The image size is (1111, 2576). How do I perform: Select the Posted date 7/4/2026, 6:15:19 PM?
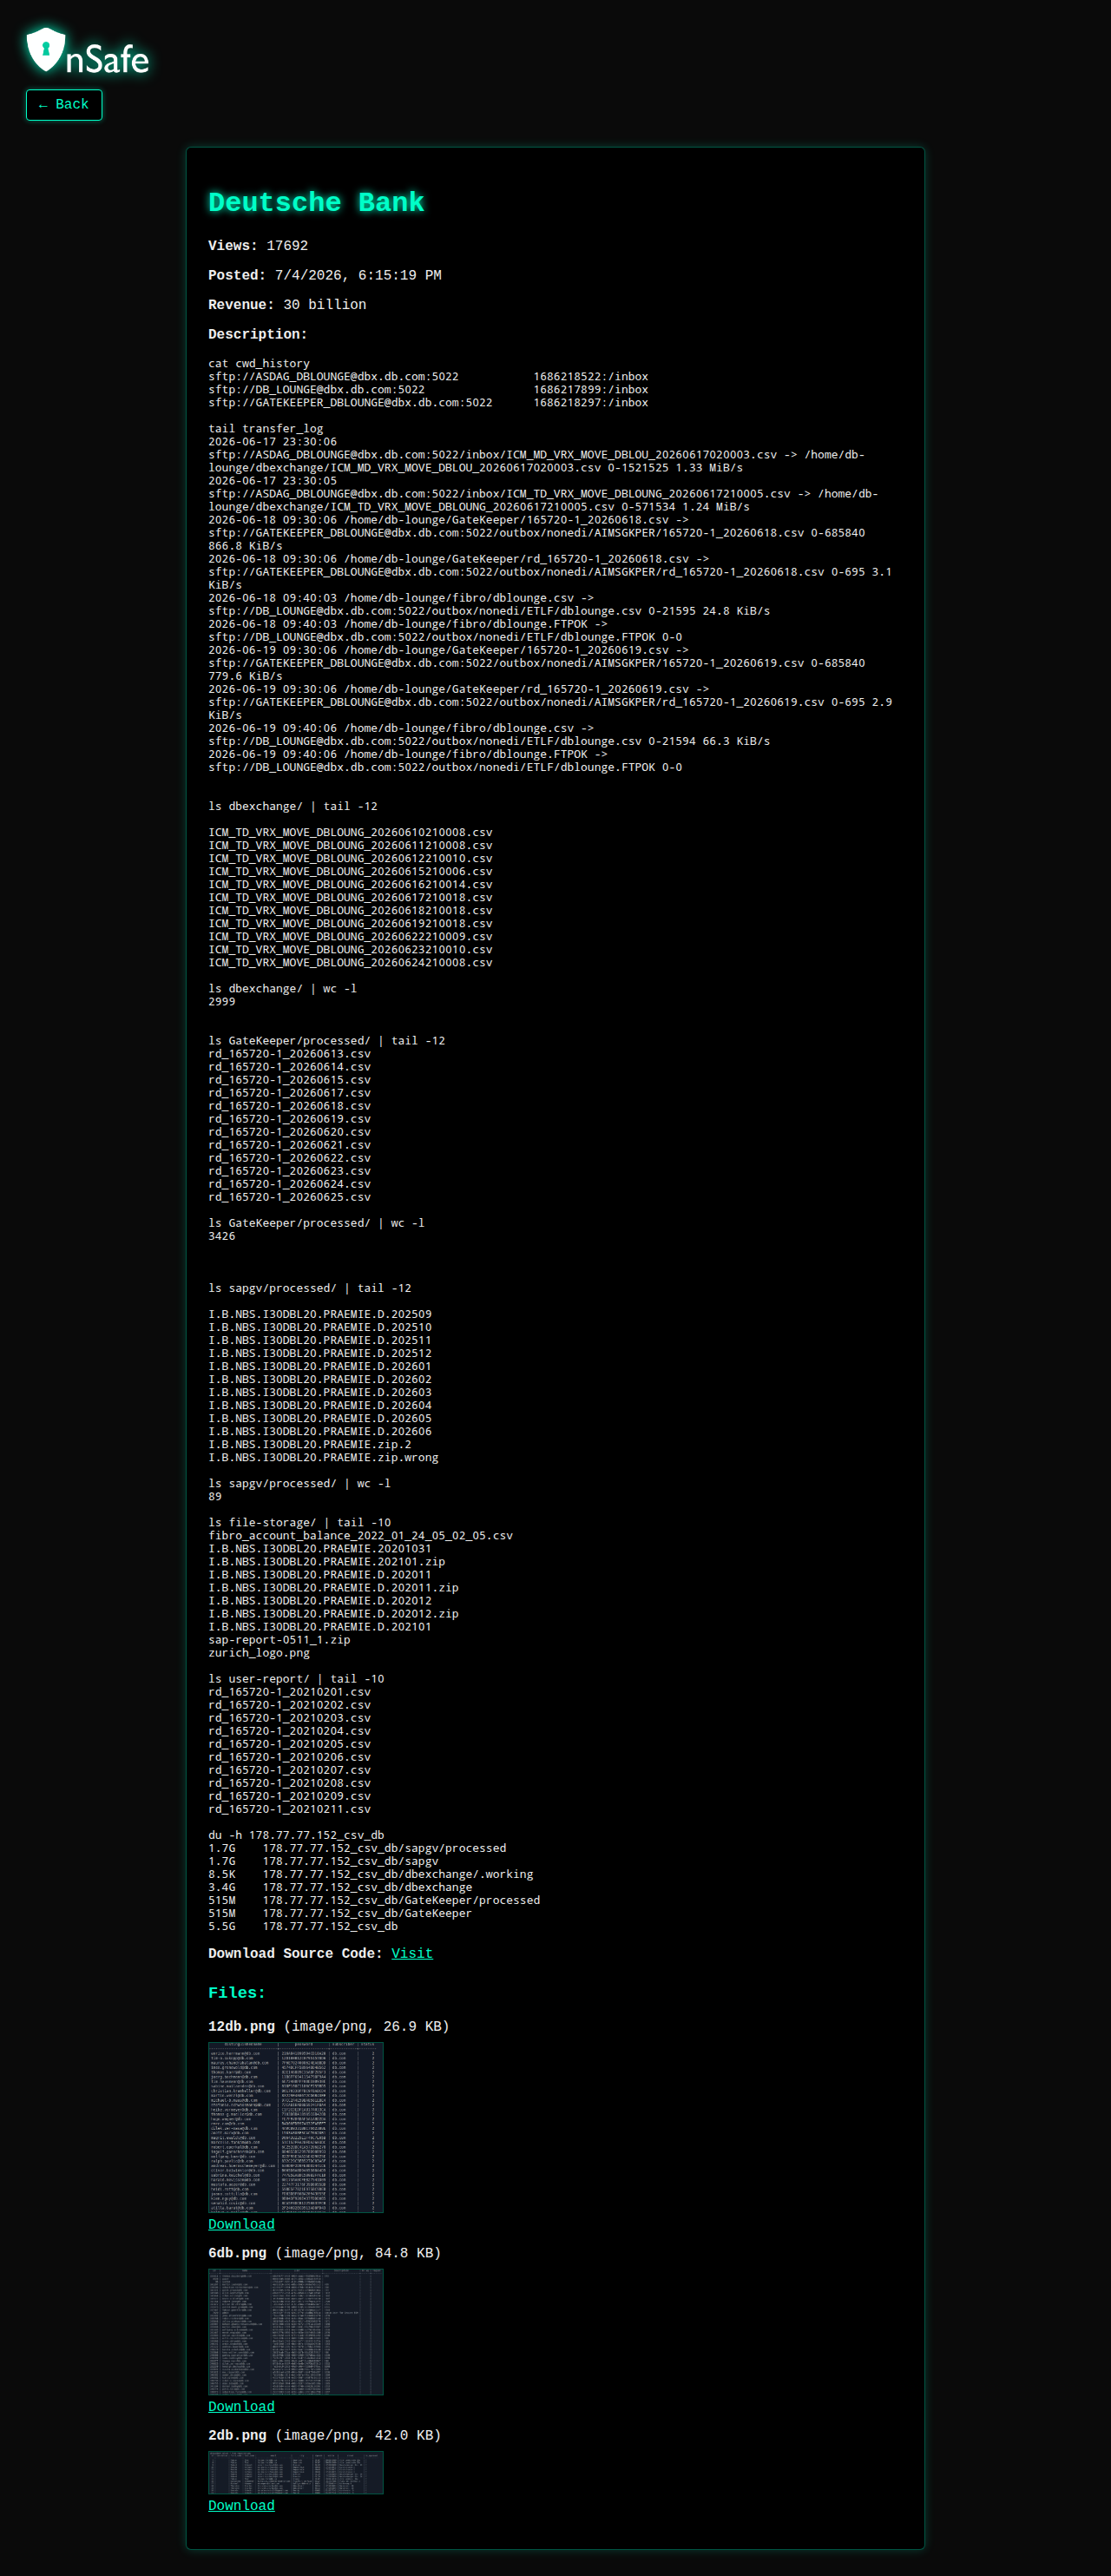point(358,275)
